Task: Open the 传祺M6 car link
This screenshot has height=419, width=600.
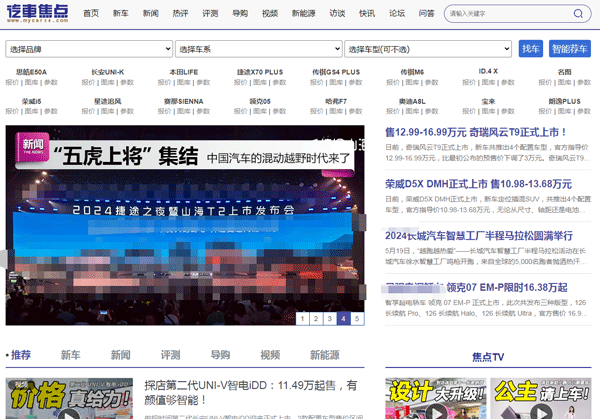Action: (x=412, y=72)
